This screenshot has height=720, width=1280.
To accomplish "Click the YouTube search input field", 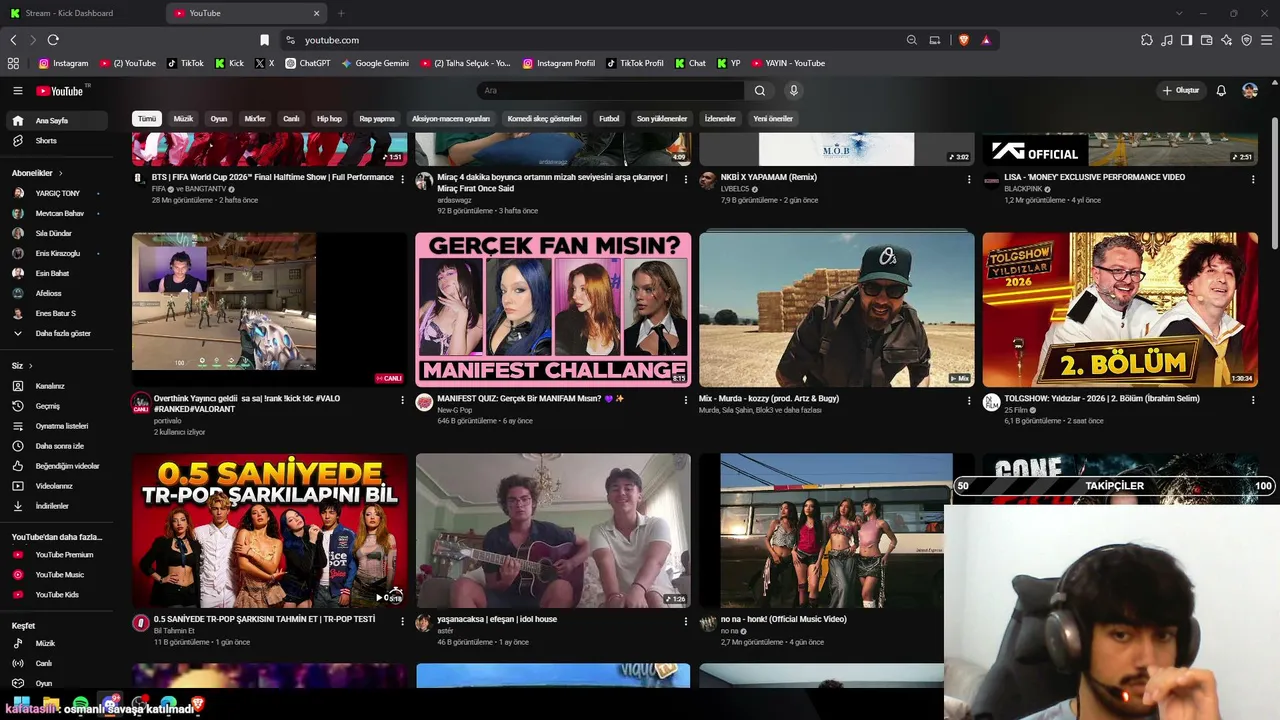I will [x=610, y=91].
